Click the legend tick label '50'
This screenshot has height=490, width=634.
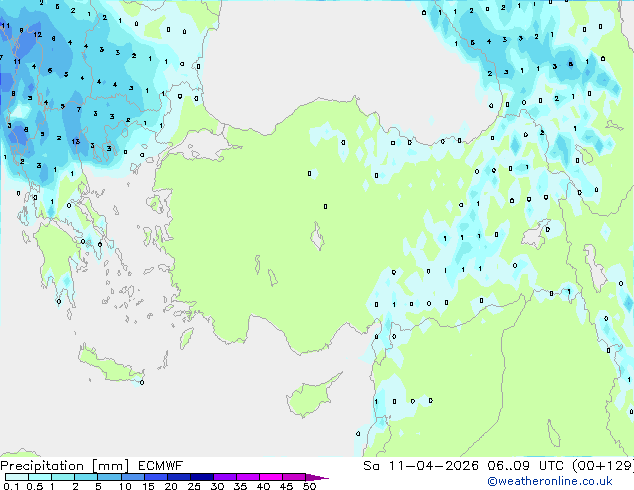309,486
